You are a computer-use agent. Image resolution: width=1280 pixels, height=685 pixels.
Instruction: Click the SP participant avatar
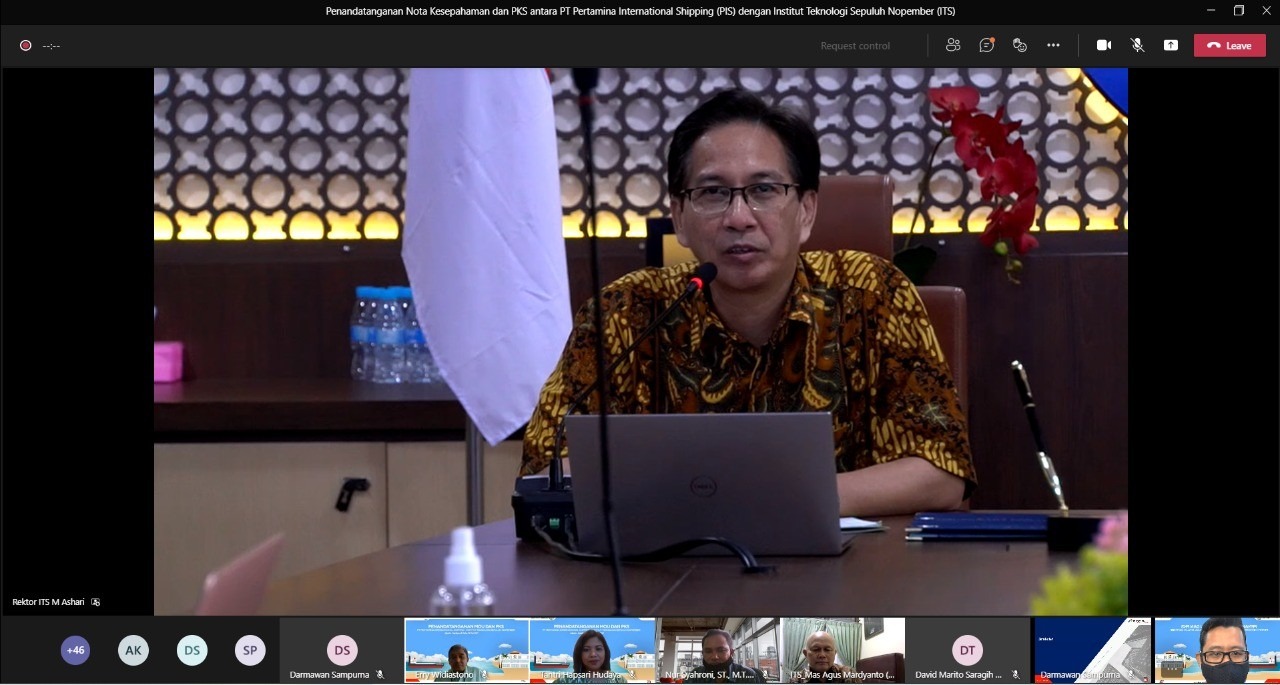[250, 650]
